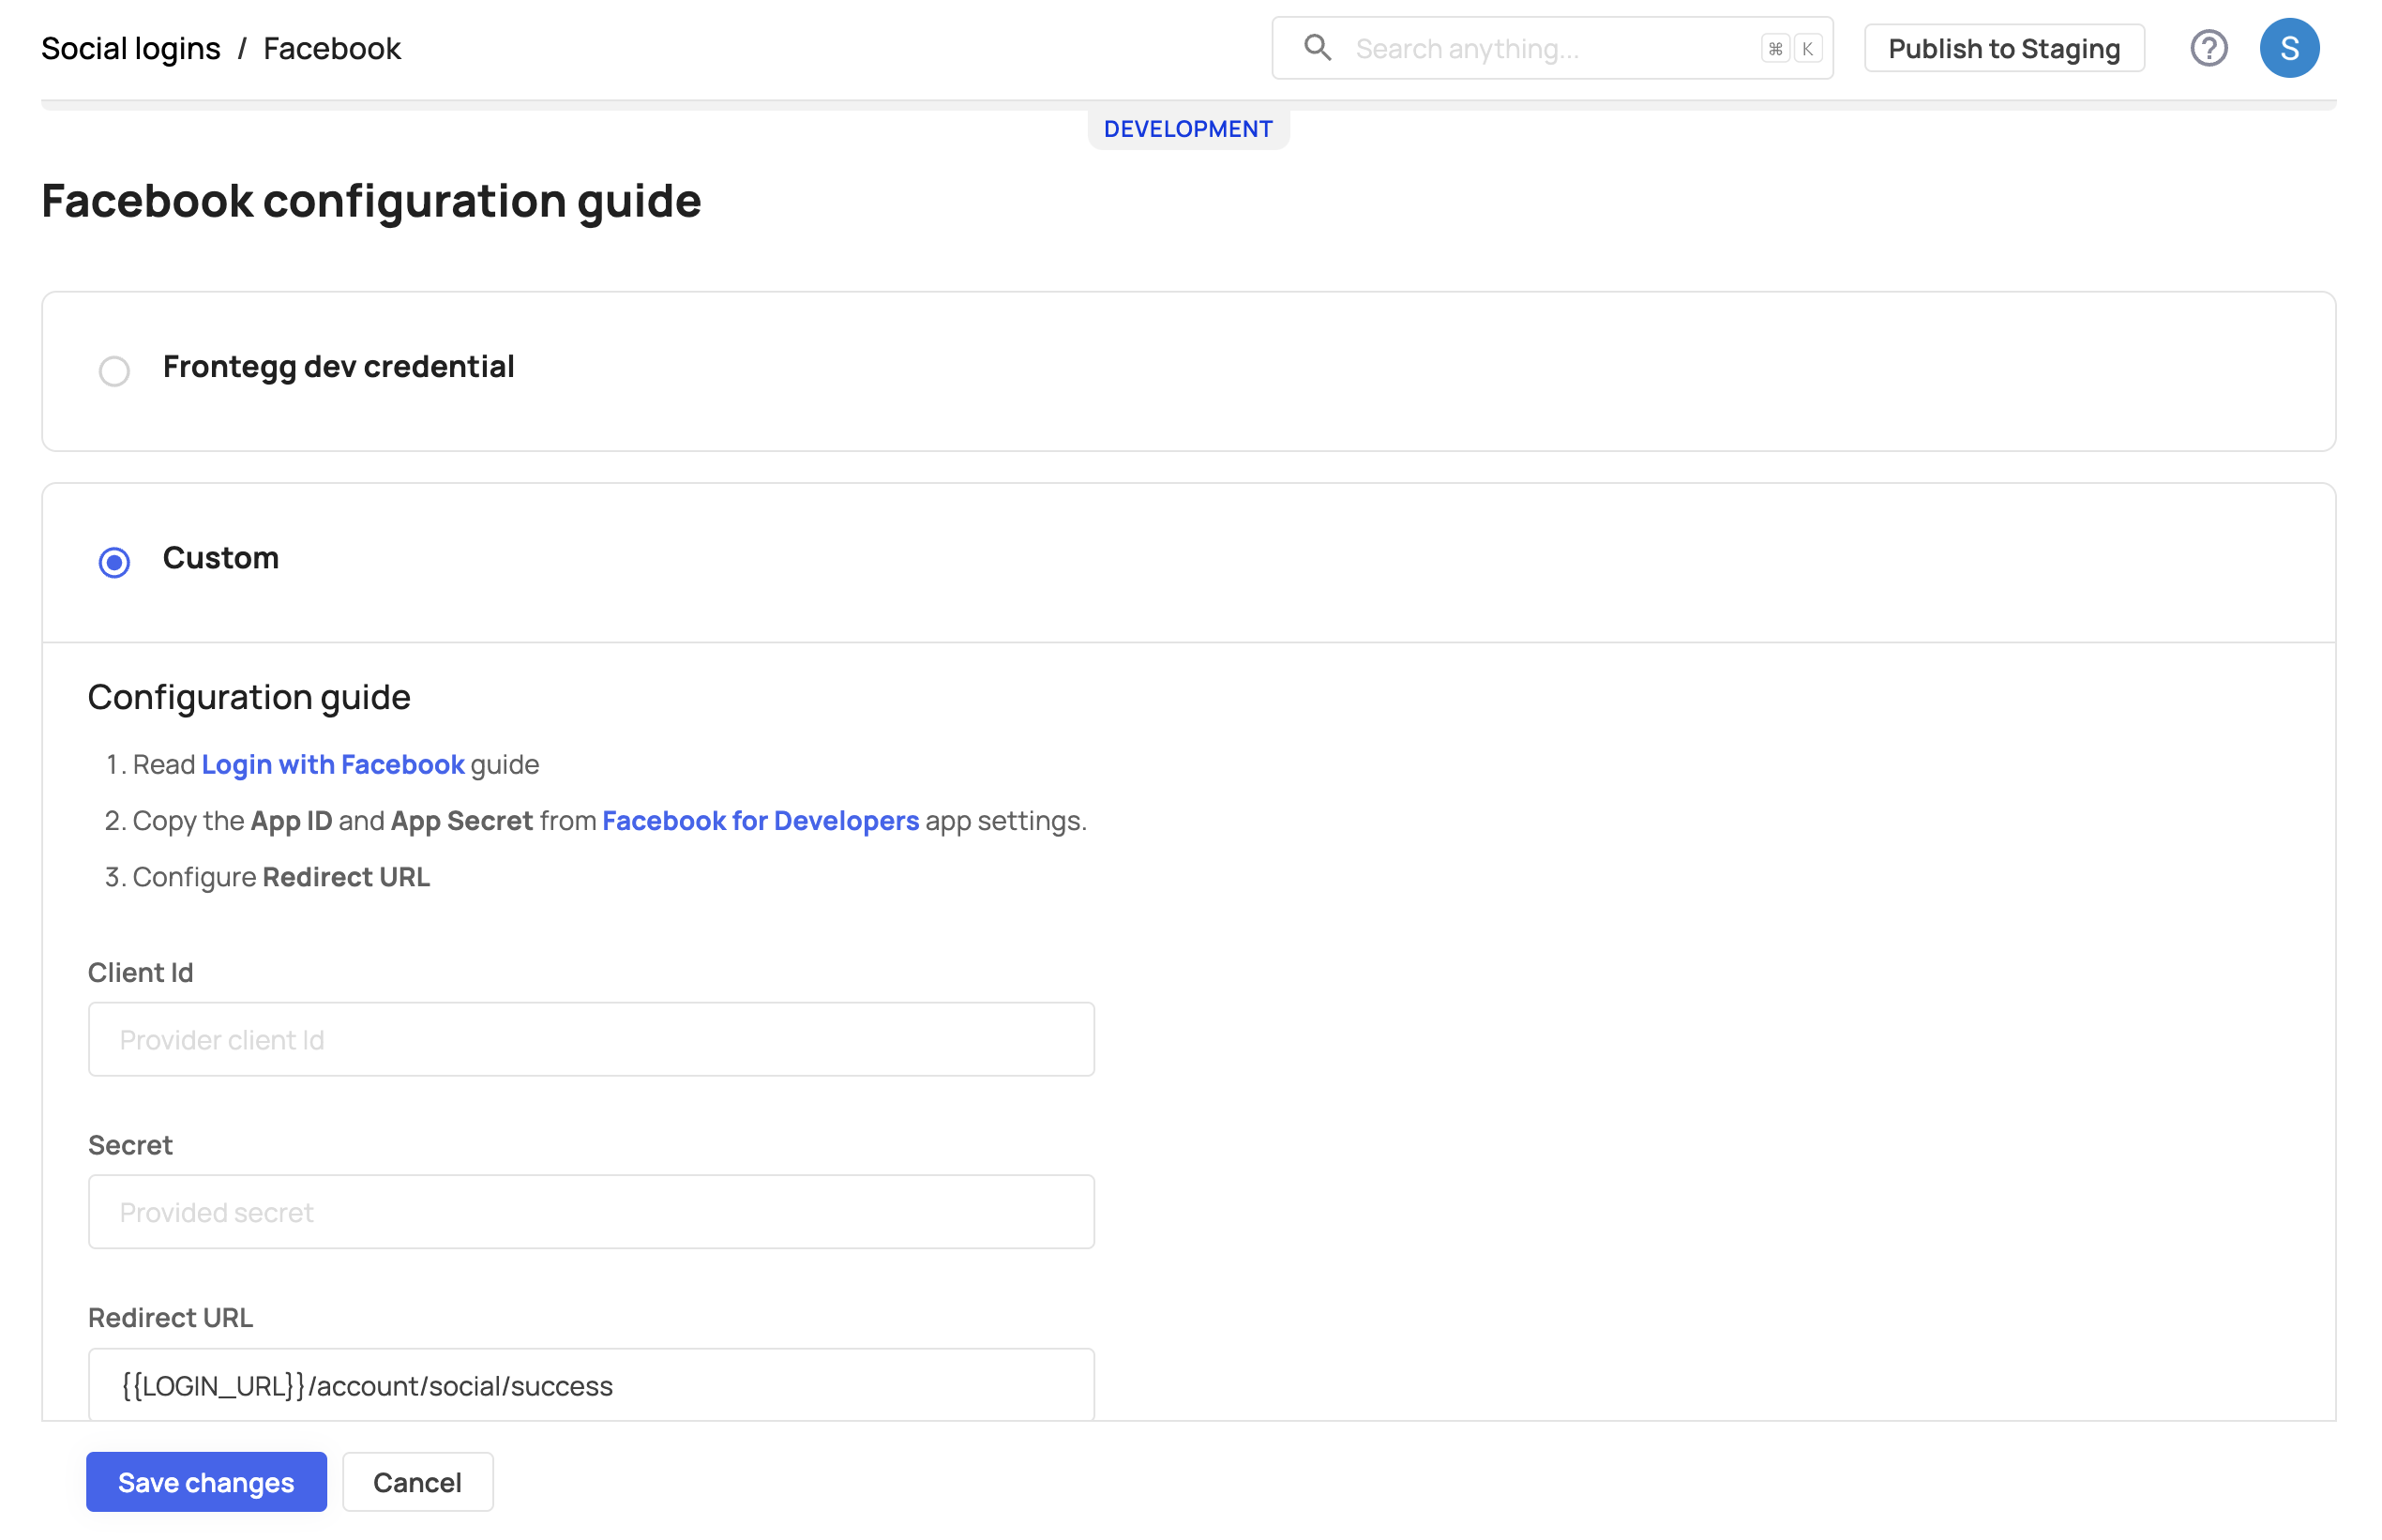Image resolution: width=2382 pixels, height=1540 pixels.
Task: Go back to Social logins breadcrumb
Action: [131, 48]
